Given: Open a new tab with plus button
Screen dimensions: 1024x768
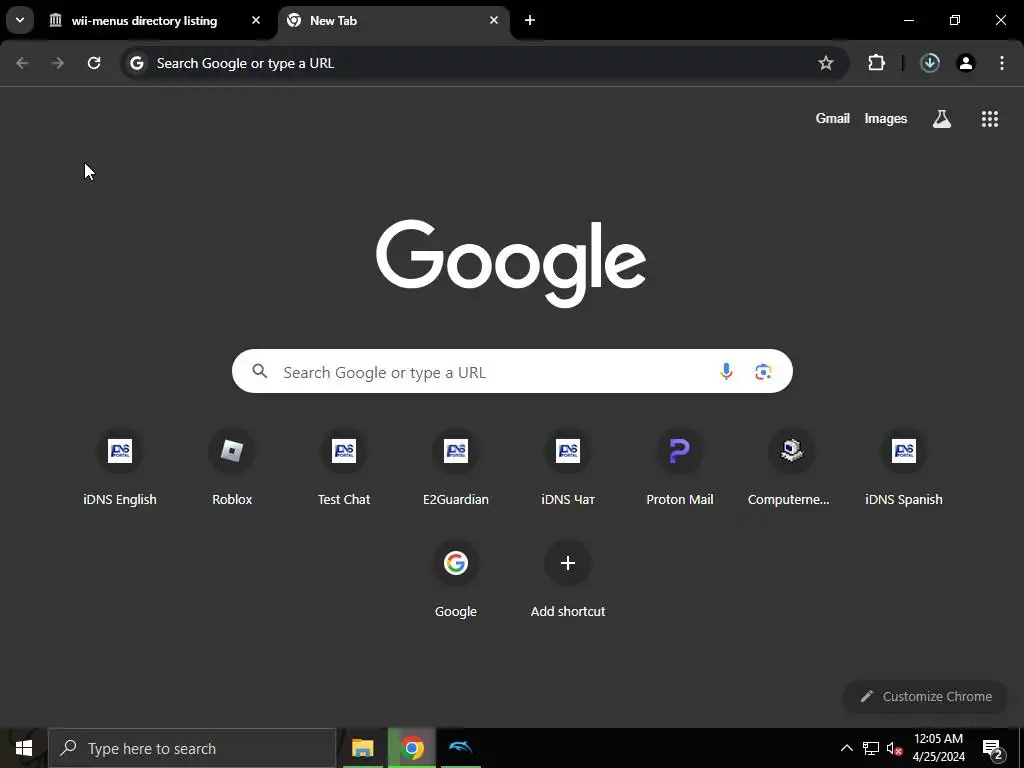Looking at the screenshot, I should [530, 20].
